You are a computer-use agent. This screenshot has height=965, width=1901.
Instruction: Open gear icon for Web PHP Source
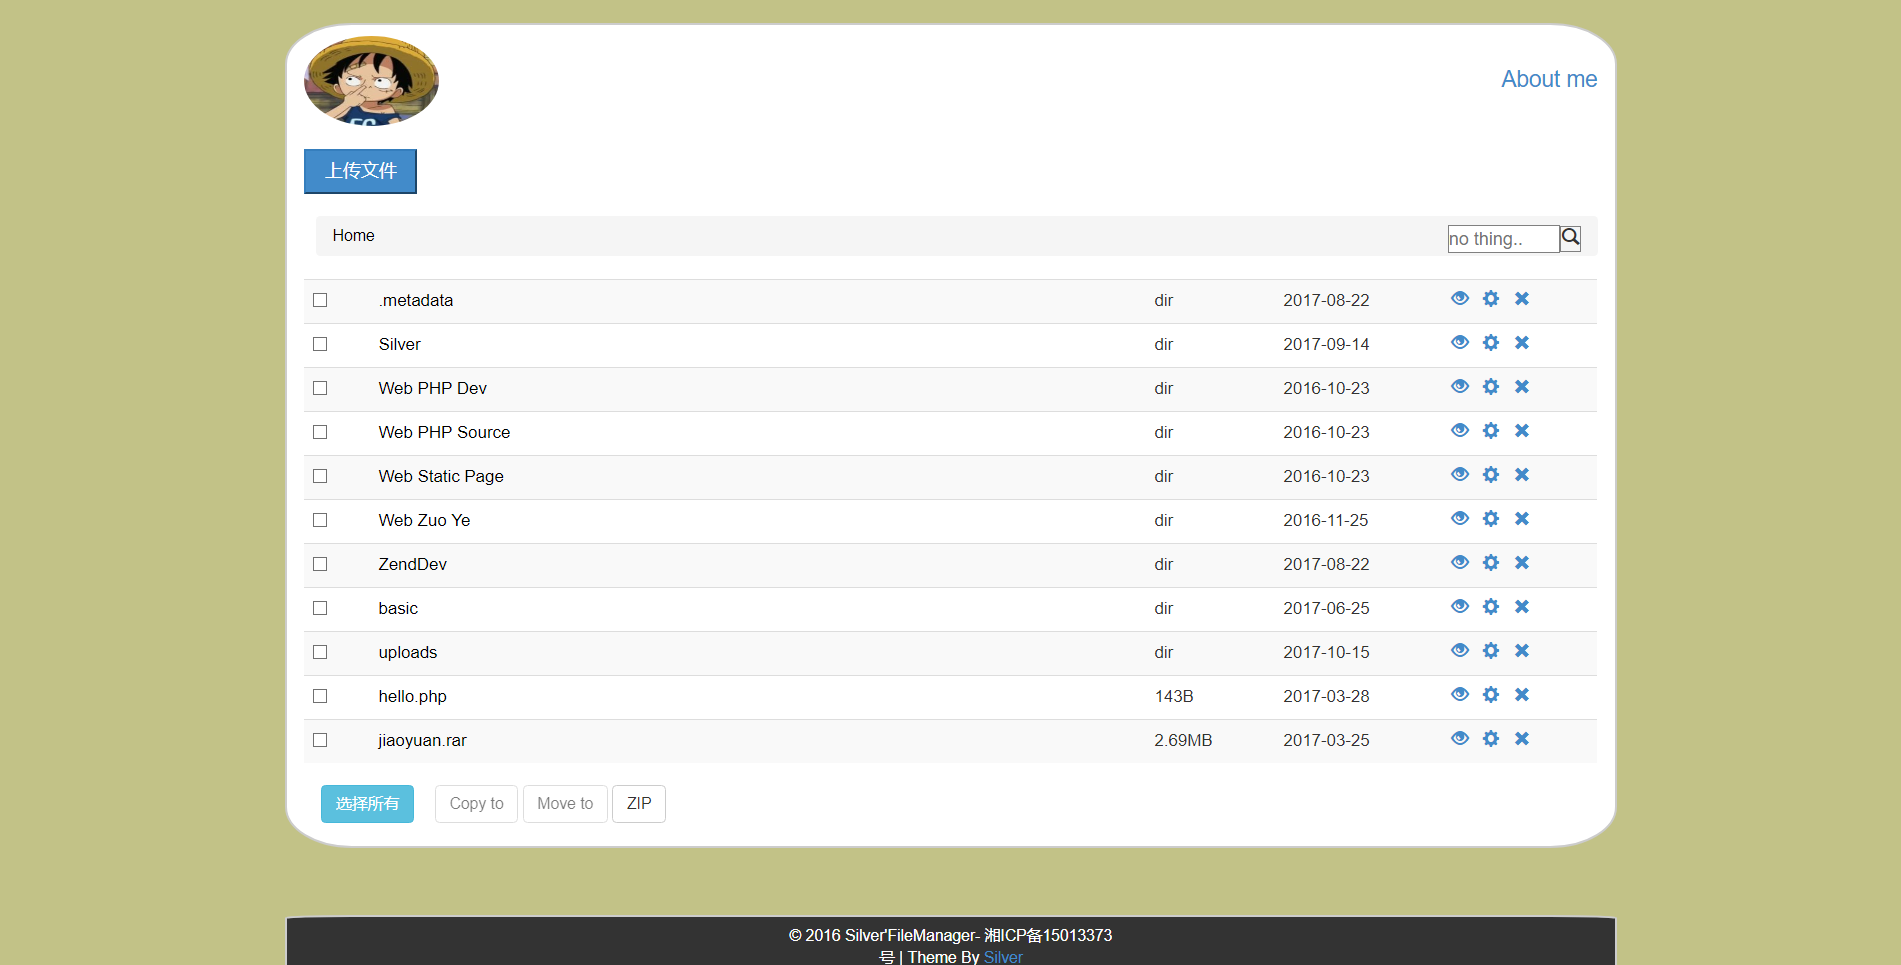[1491, 431]
